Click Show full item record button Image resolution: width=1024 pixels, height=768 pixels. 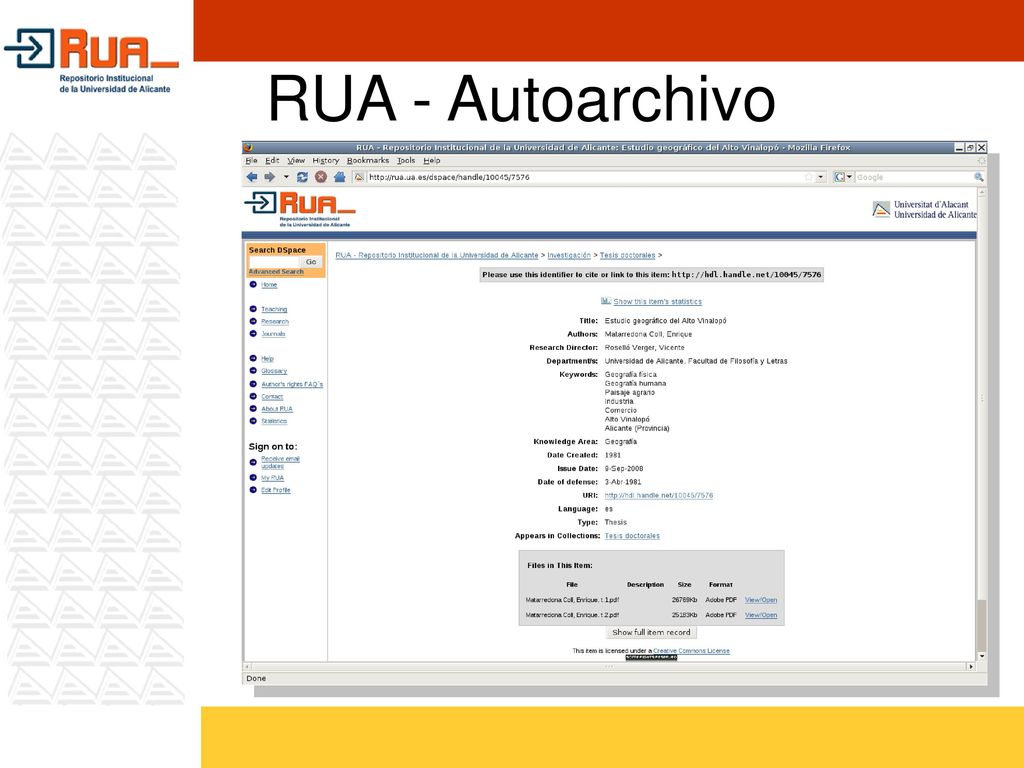tap(651, 632)
